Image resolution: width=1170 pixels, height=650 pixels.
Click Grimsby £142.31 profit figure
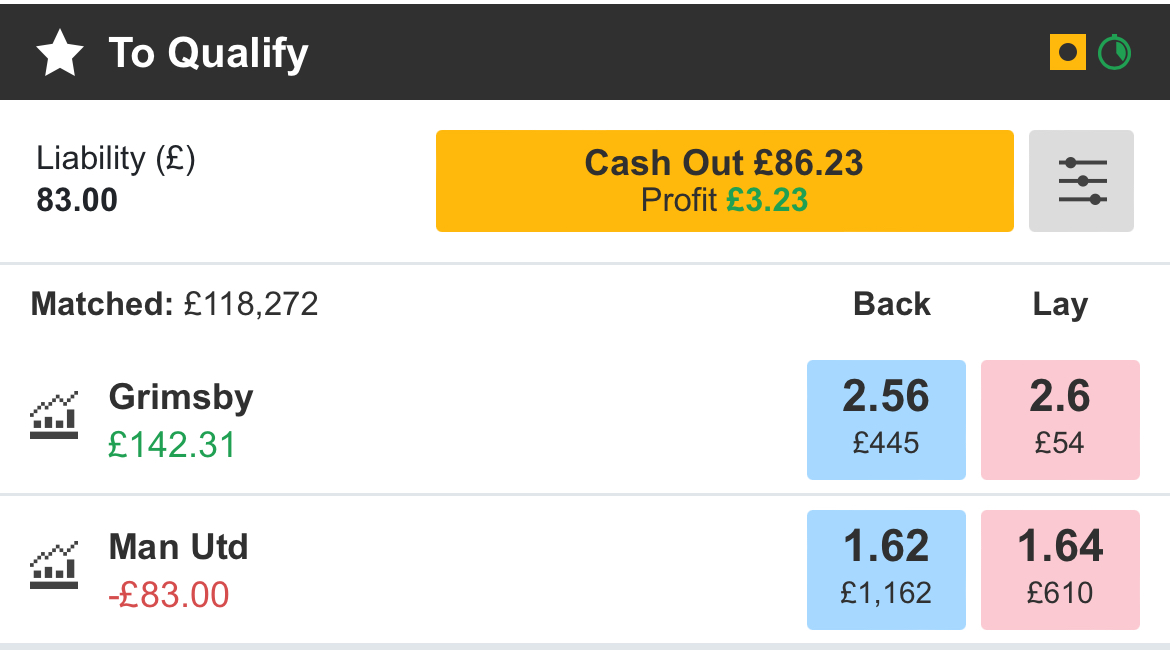pyautogui.click(x=172, y=445)
